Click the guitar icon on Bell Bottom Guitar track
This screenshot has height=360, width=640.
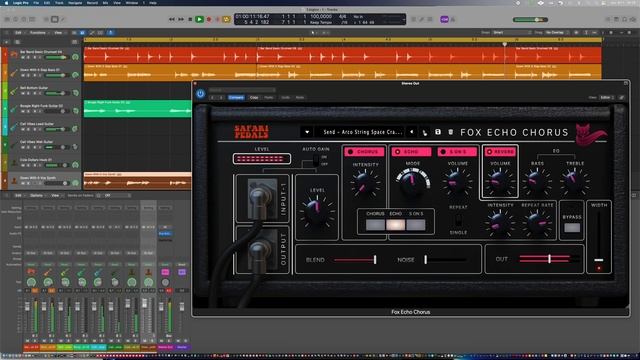coord(14,91)
